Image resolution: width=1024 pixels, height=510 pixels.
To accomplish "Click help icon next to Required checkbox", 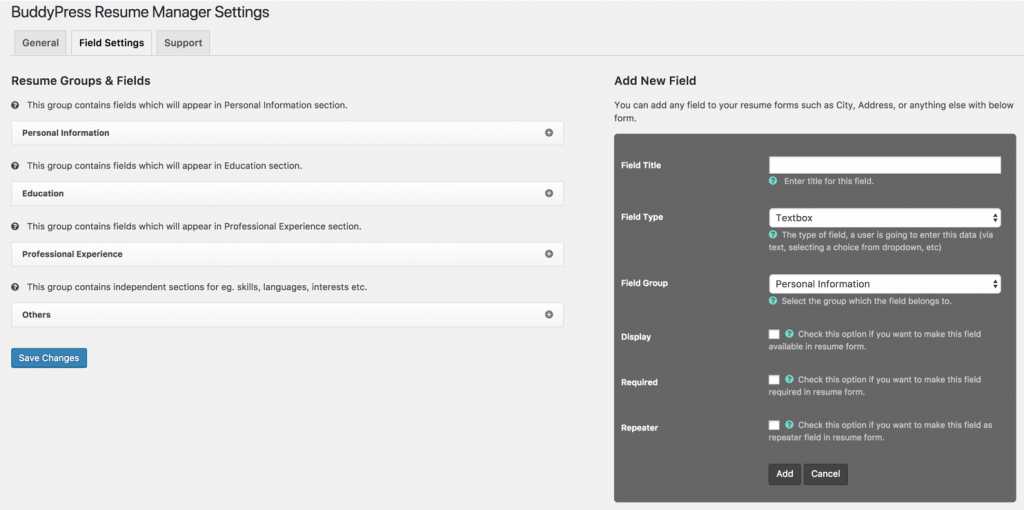I will tap(789, 379).
